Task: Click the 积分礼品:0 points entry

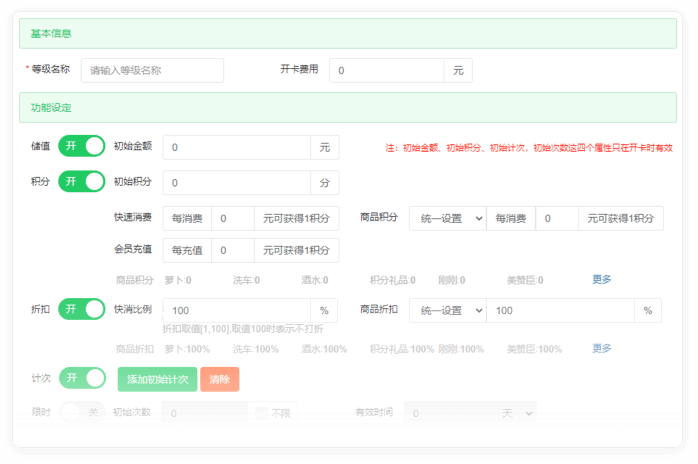Action: [x=393, y=280]
